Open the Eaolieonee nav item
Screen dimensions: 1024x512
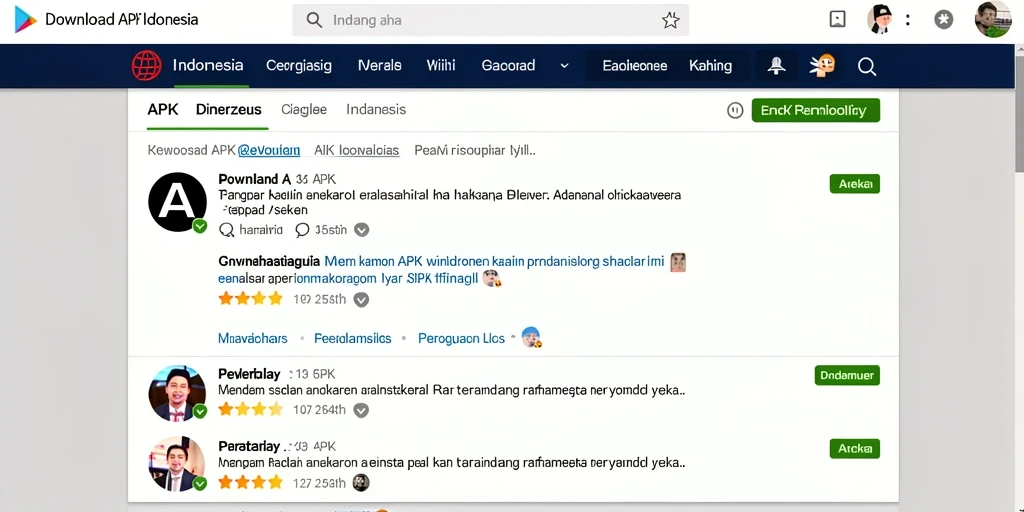click(x=635, y=66)
